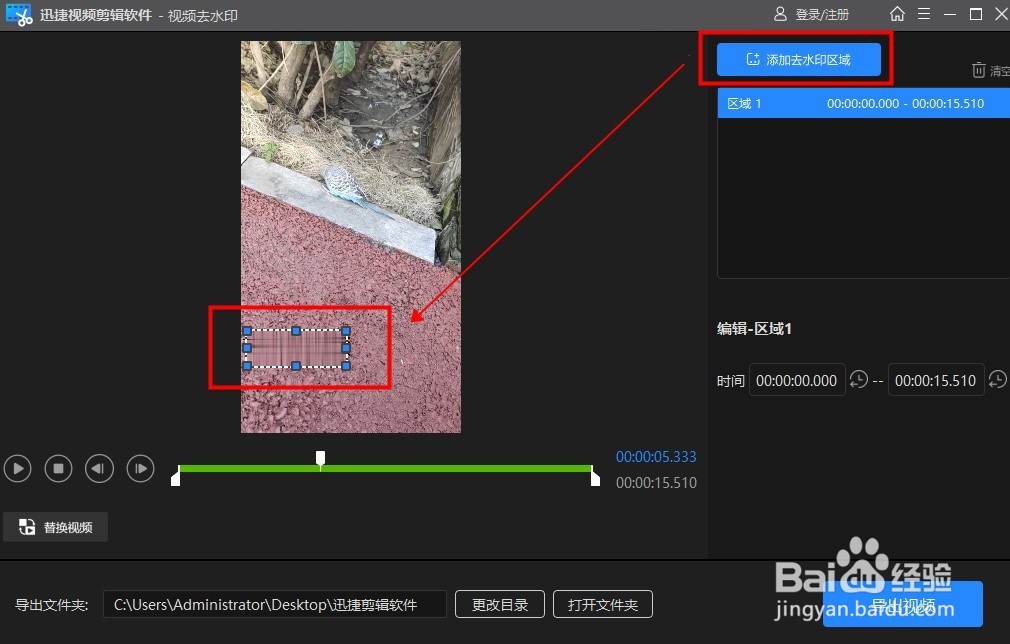Open the hamburger menu in the title bar
The width and height of the screenshot is (1010, 644).
coord(923,14)
